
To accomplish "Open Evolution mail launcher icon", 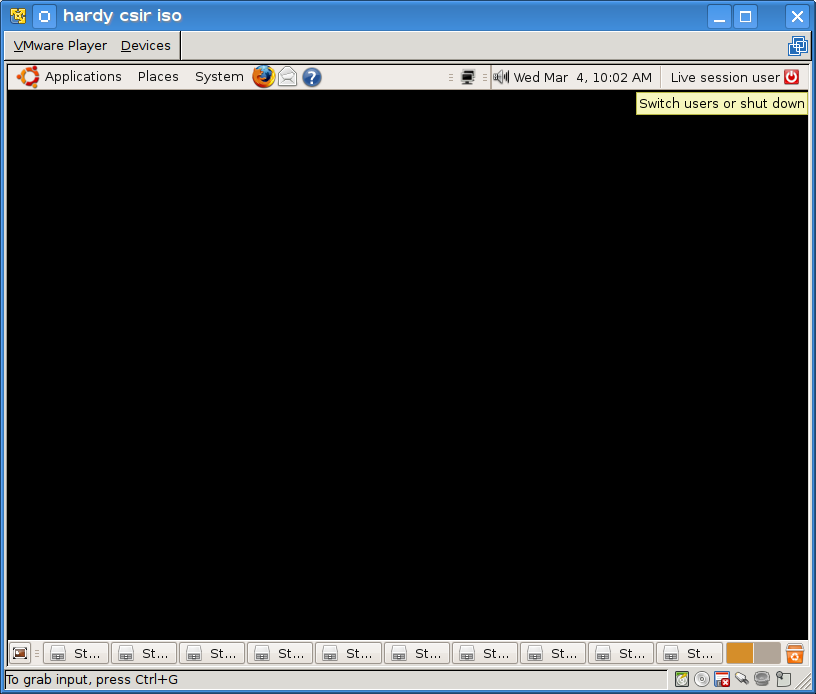I will (x=288, y=77).
